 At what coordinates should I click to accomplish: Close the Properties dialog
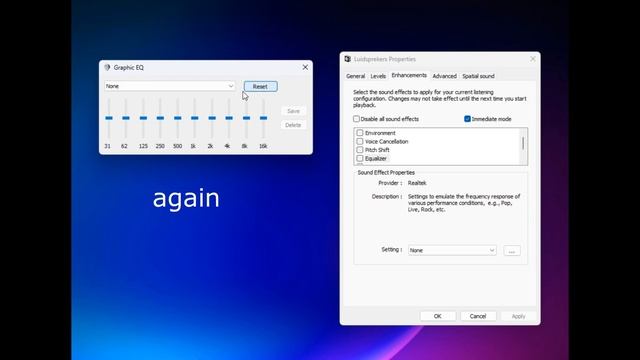533,59
